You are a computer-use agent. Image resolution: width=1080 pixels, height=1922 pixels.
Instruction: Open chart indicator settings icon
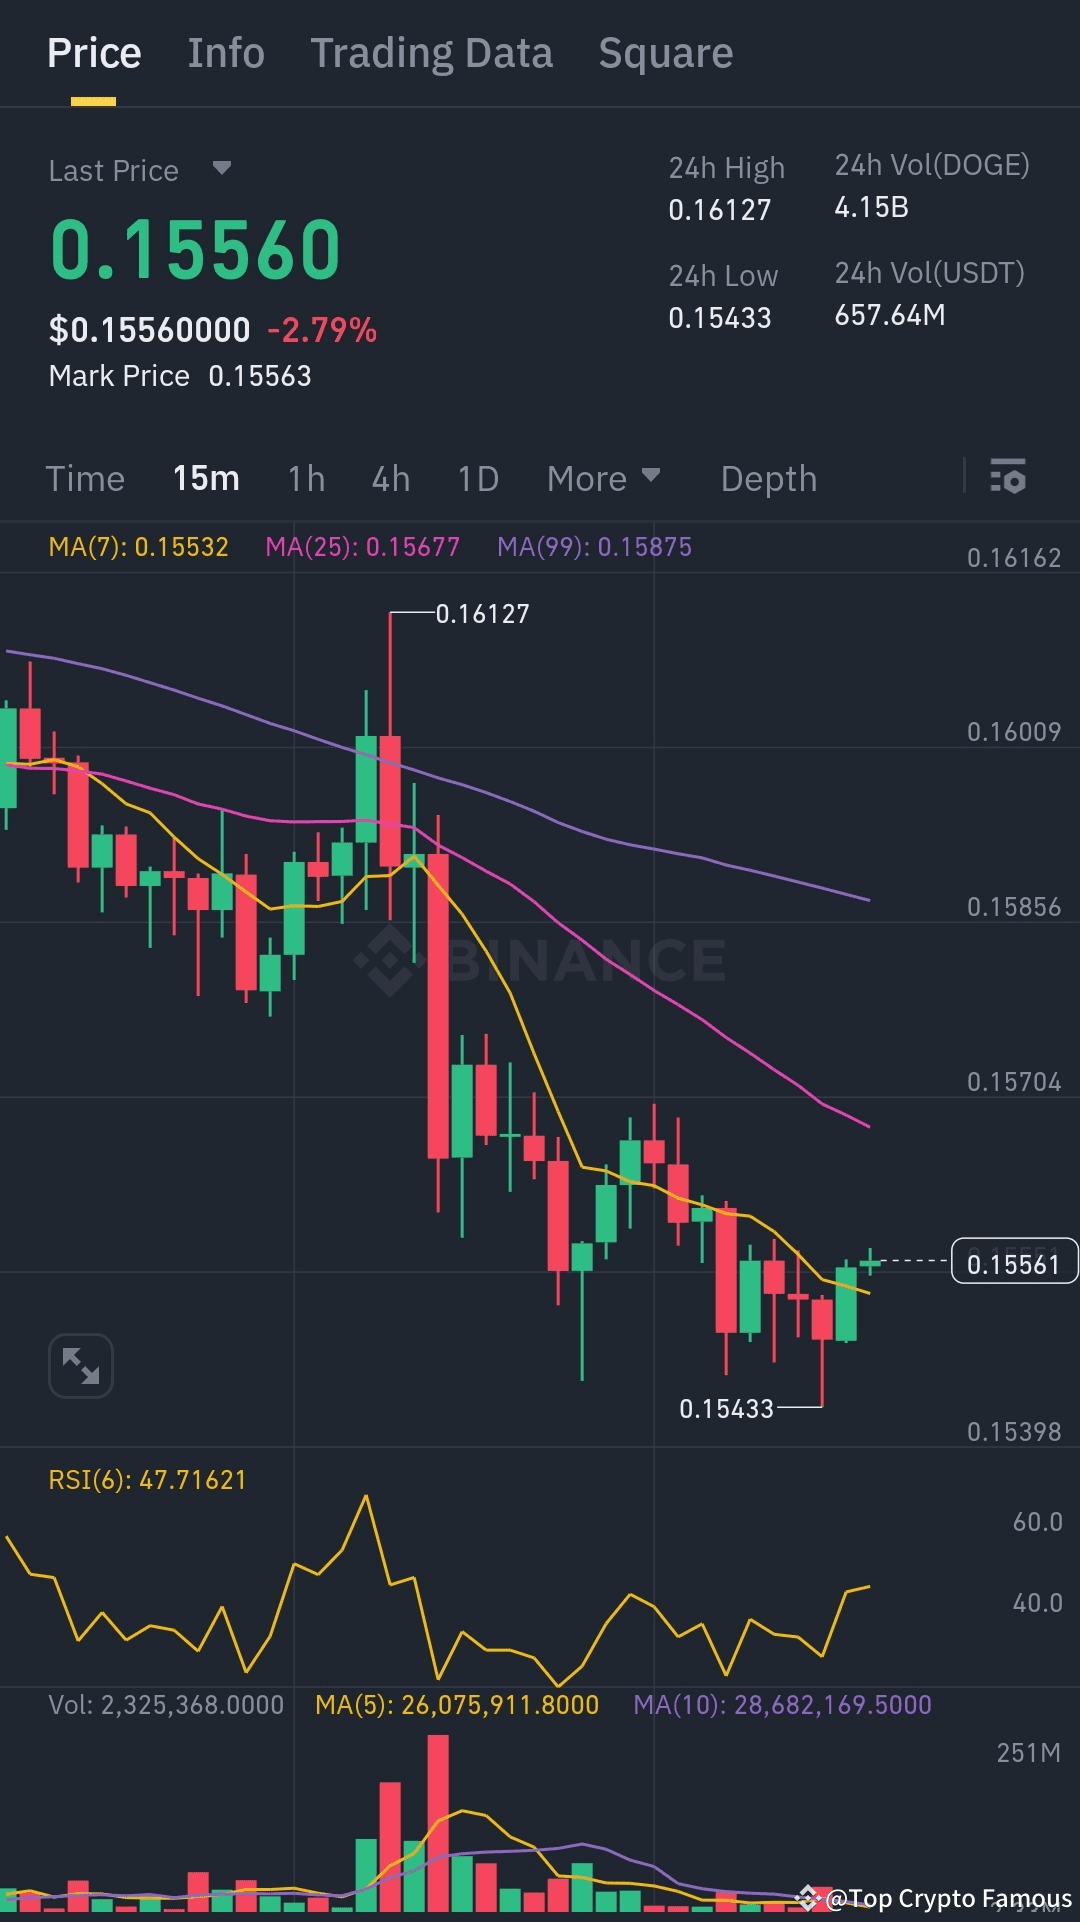pyautogui.click(x=1007, y=477)
